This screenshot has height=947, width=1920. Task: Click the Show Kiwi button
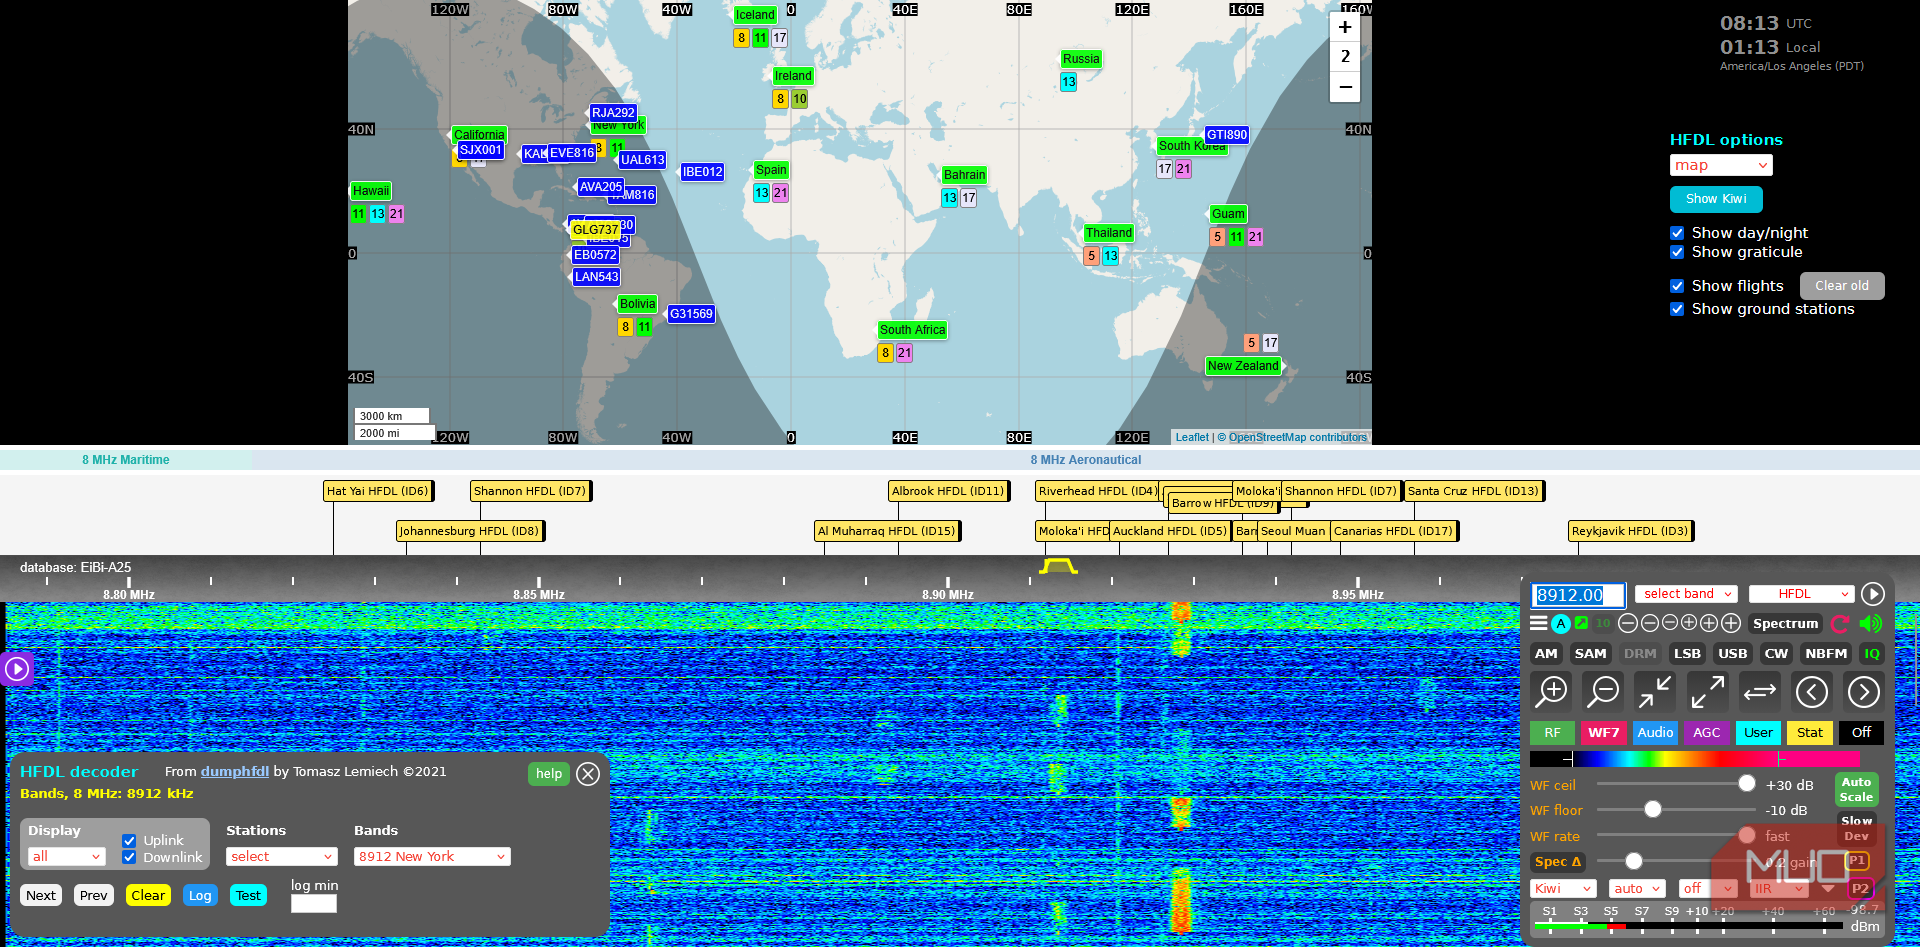point(1716,199)
